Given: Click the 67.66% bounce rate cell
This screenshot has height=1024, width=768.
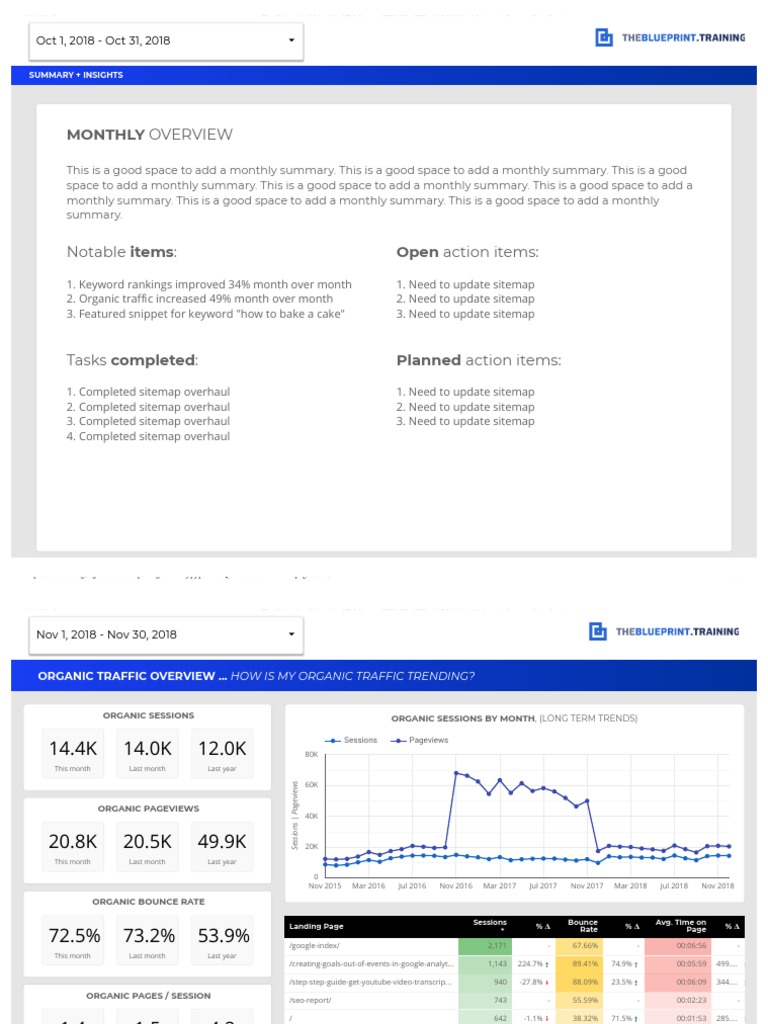Looking at the screenshot, I should point(579,945).
